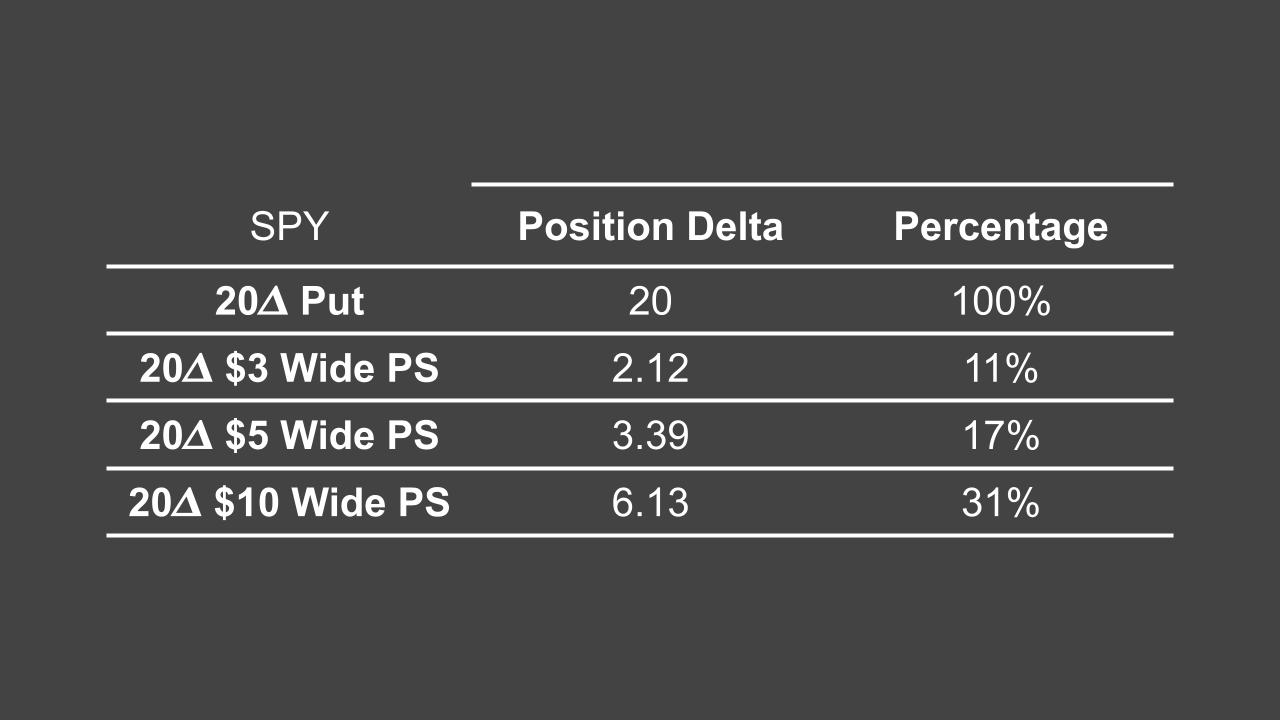Image resolution: width=1280 pixels, height=720 pixels.
Task: Select the 100% percentage cell
Action: [1000, 301]
